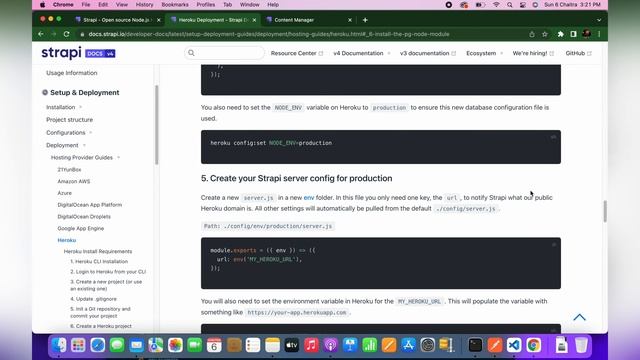Image resolution: width=640 pixels, height=360 pixels.
Task: Click the scroll-to-top arrow icon
Action: [x=579, y=317]
